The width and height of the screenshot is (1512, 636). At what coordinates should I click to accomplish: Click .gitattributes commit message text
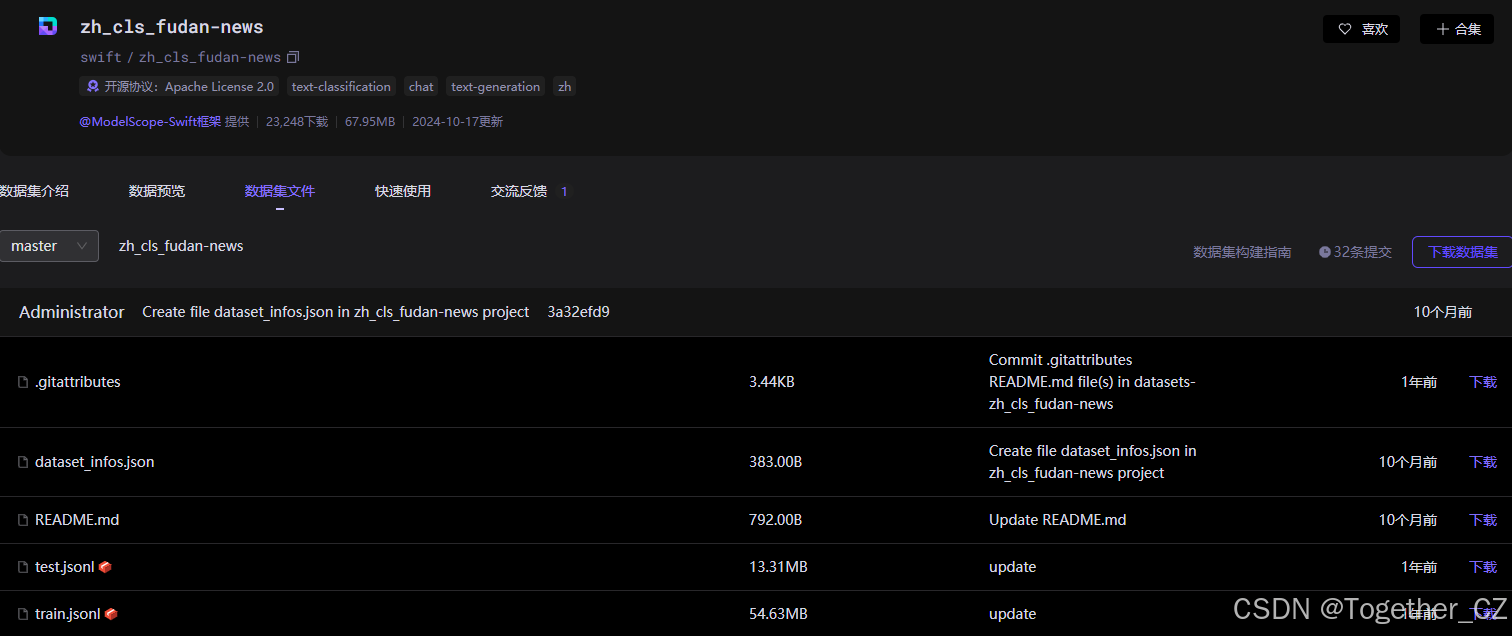[x=1092, y=382]
